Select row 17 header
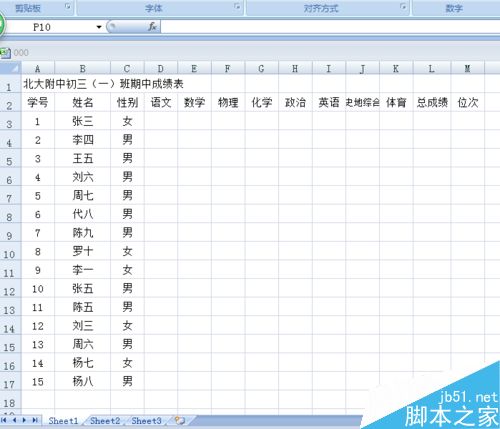 point(10,381)
